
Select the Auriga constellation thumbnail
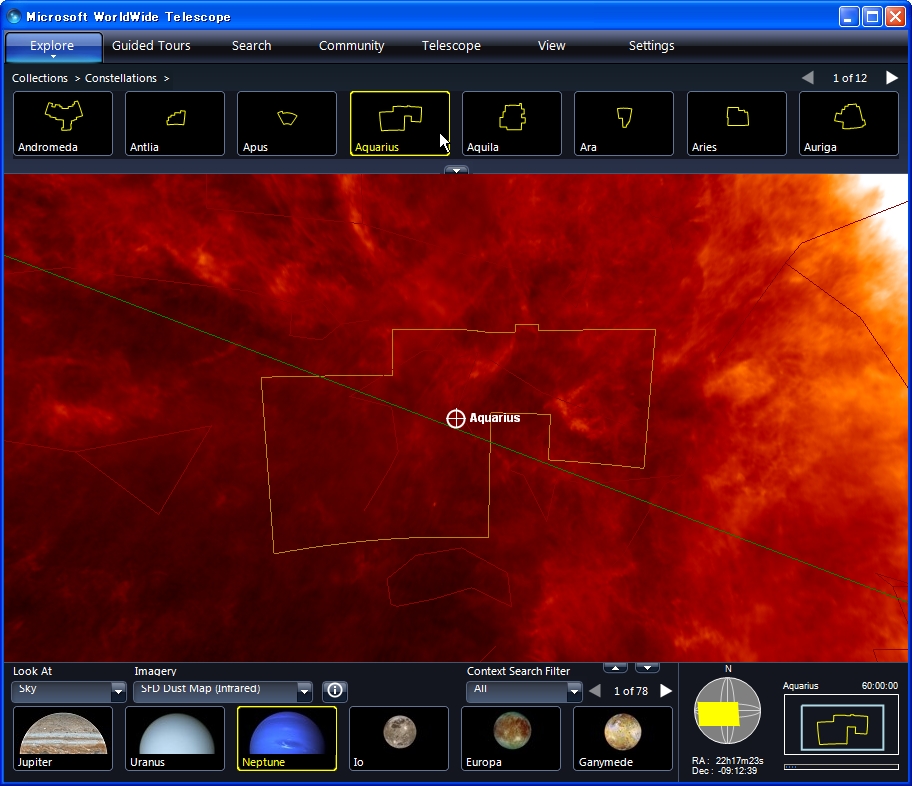click(x=849, y=123)
